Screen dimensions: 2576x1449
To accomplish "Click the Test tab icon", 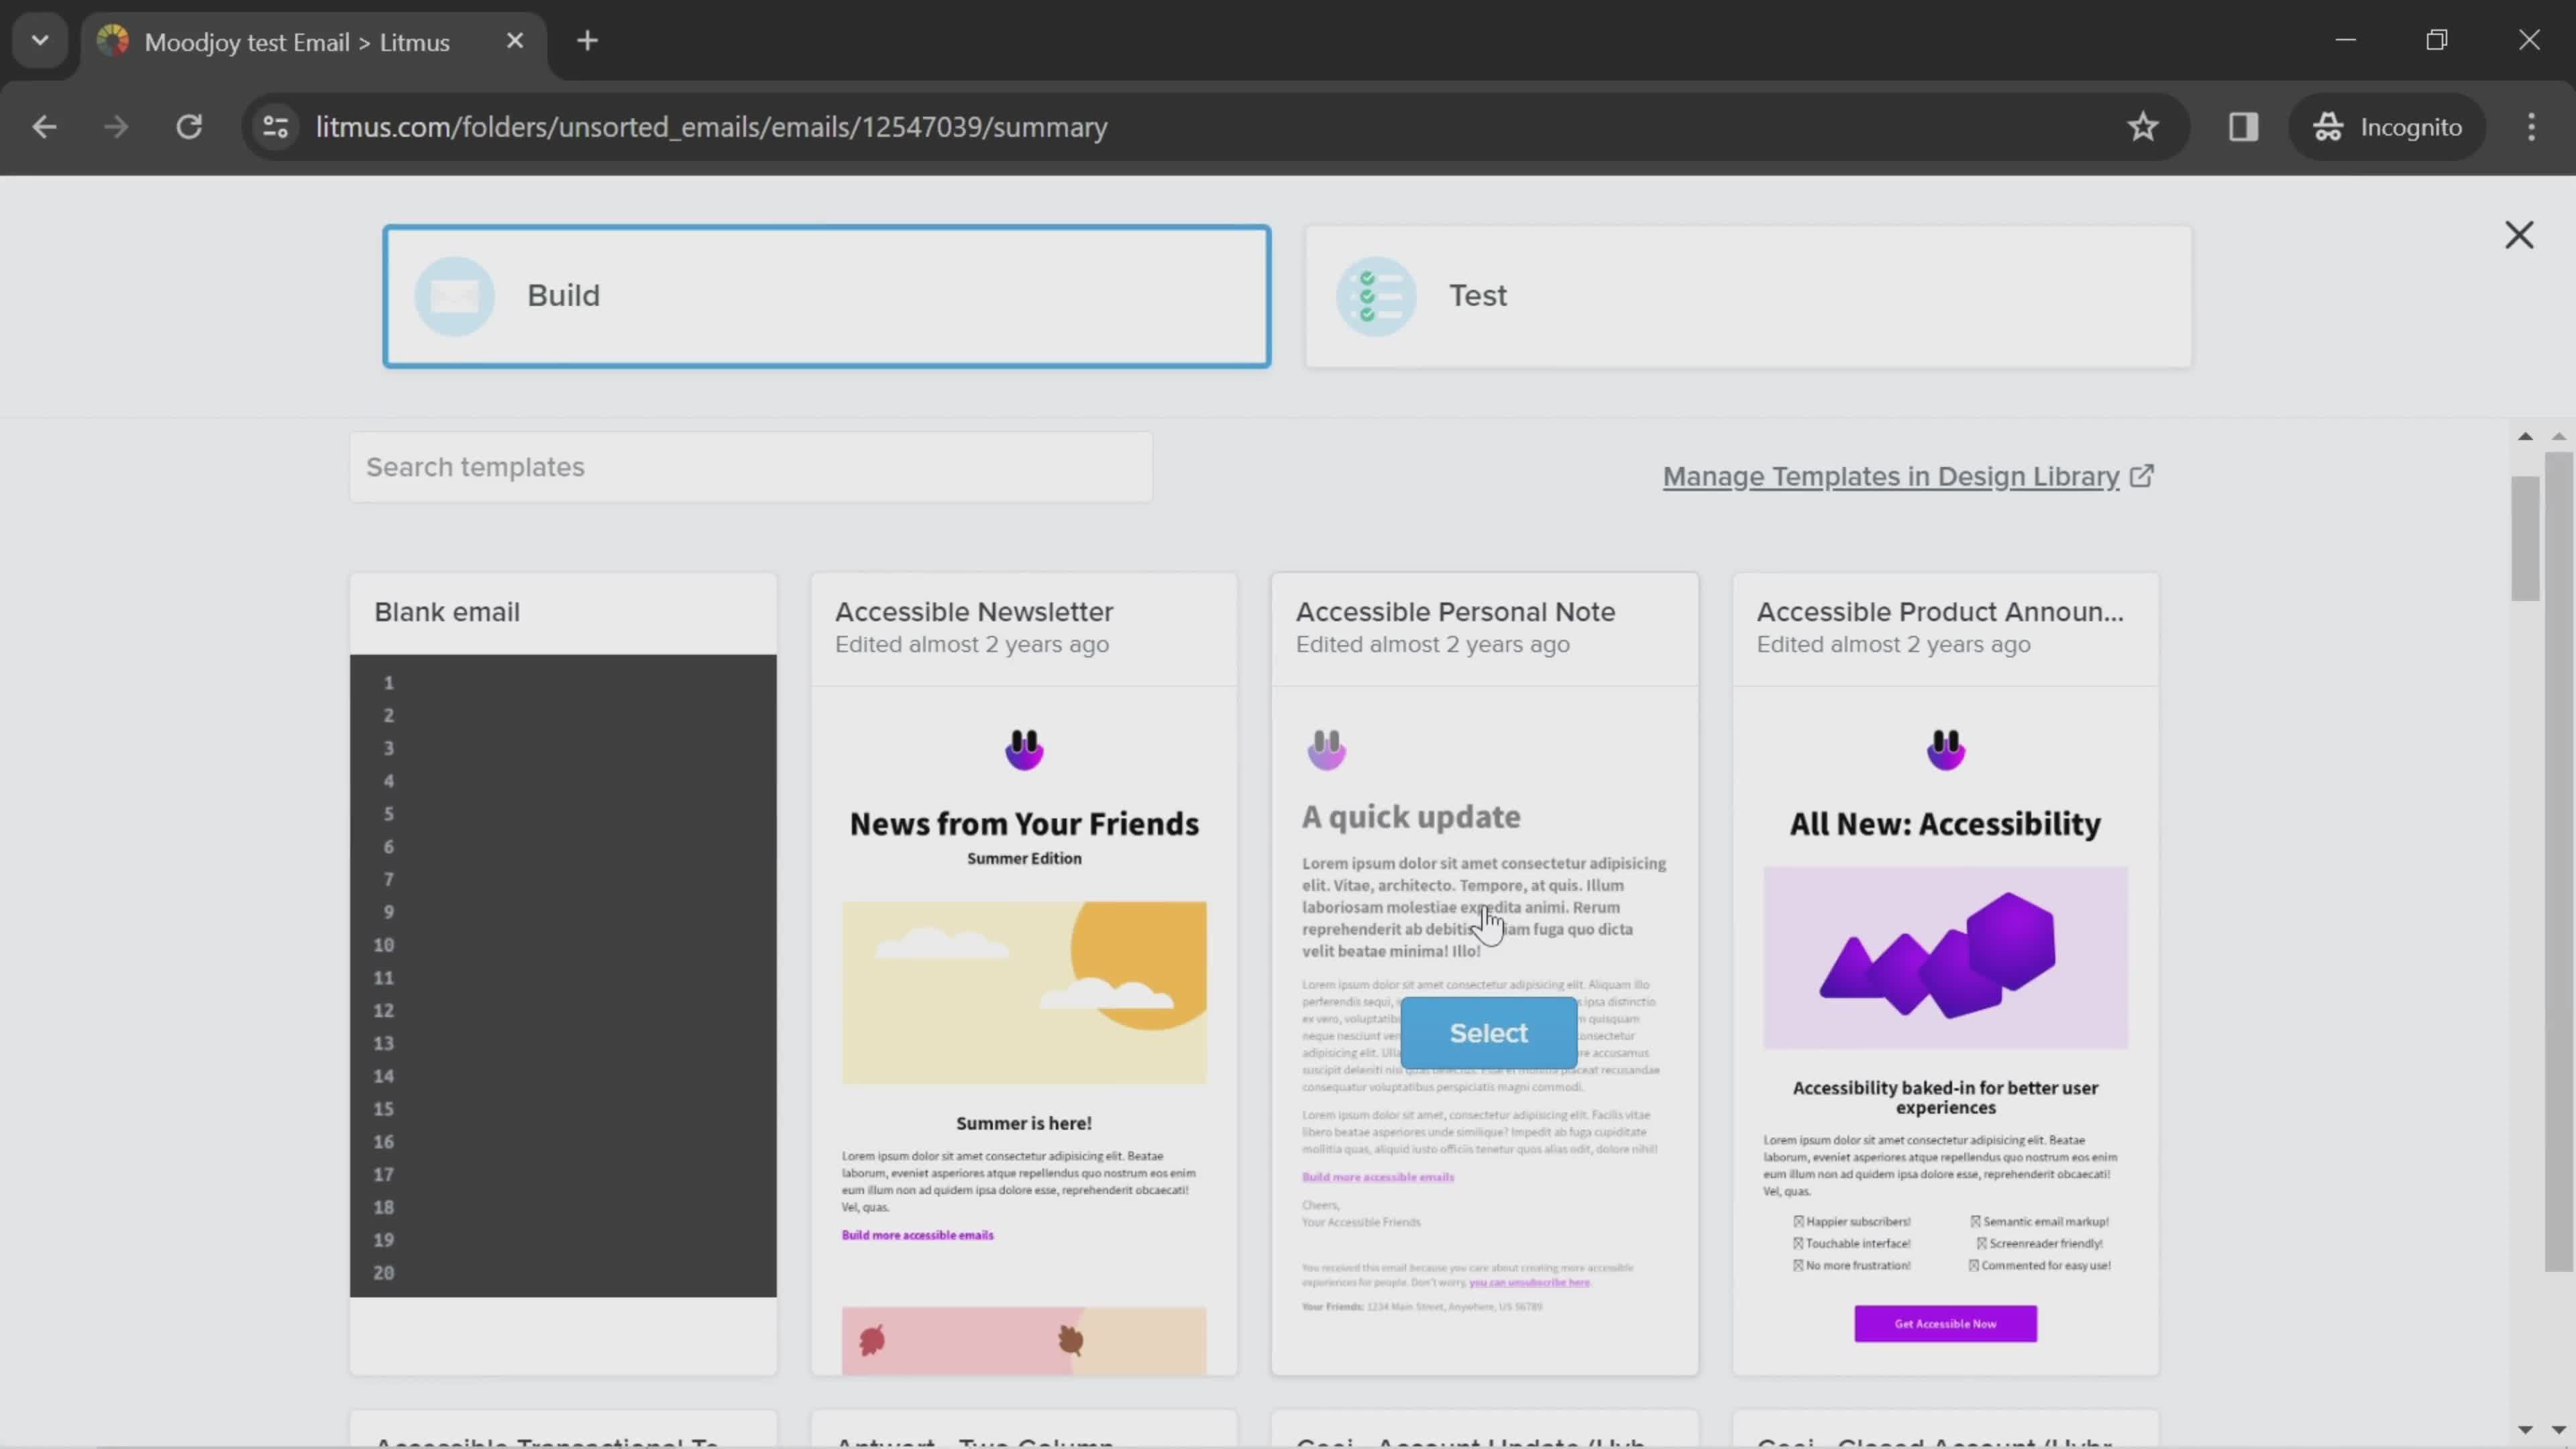I will pos(1379,295).
